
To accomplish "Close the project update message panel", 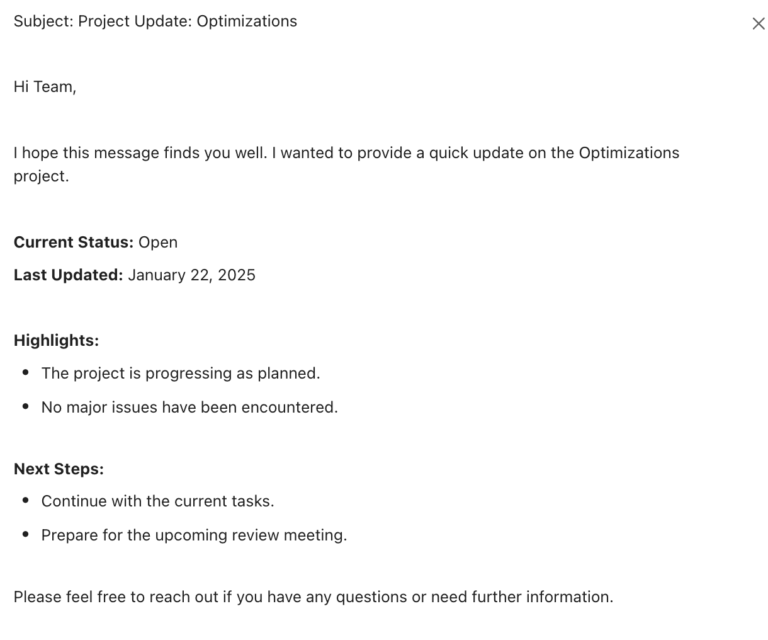I will pyautogui.click(x=758, y=23).
